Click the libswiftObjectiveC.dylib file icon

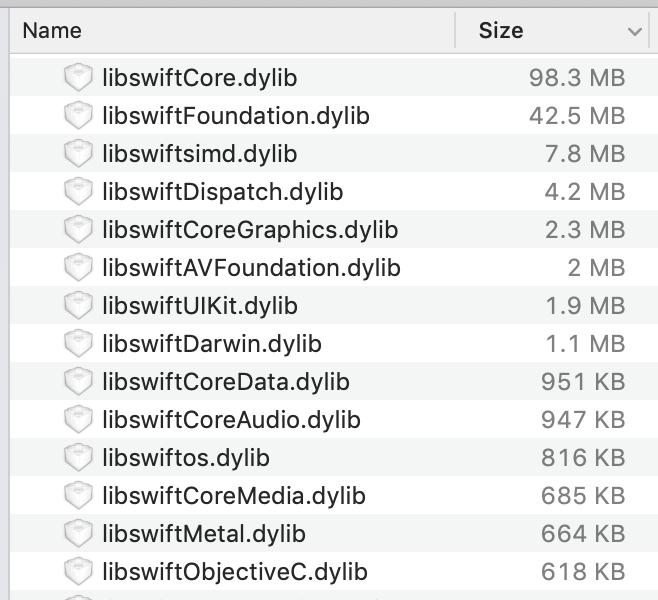point(78,571)
